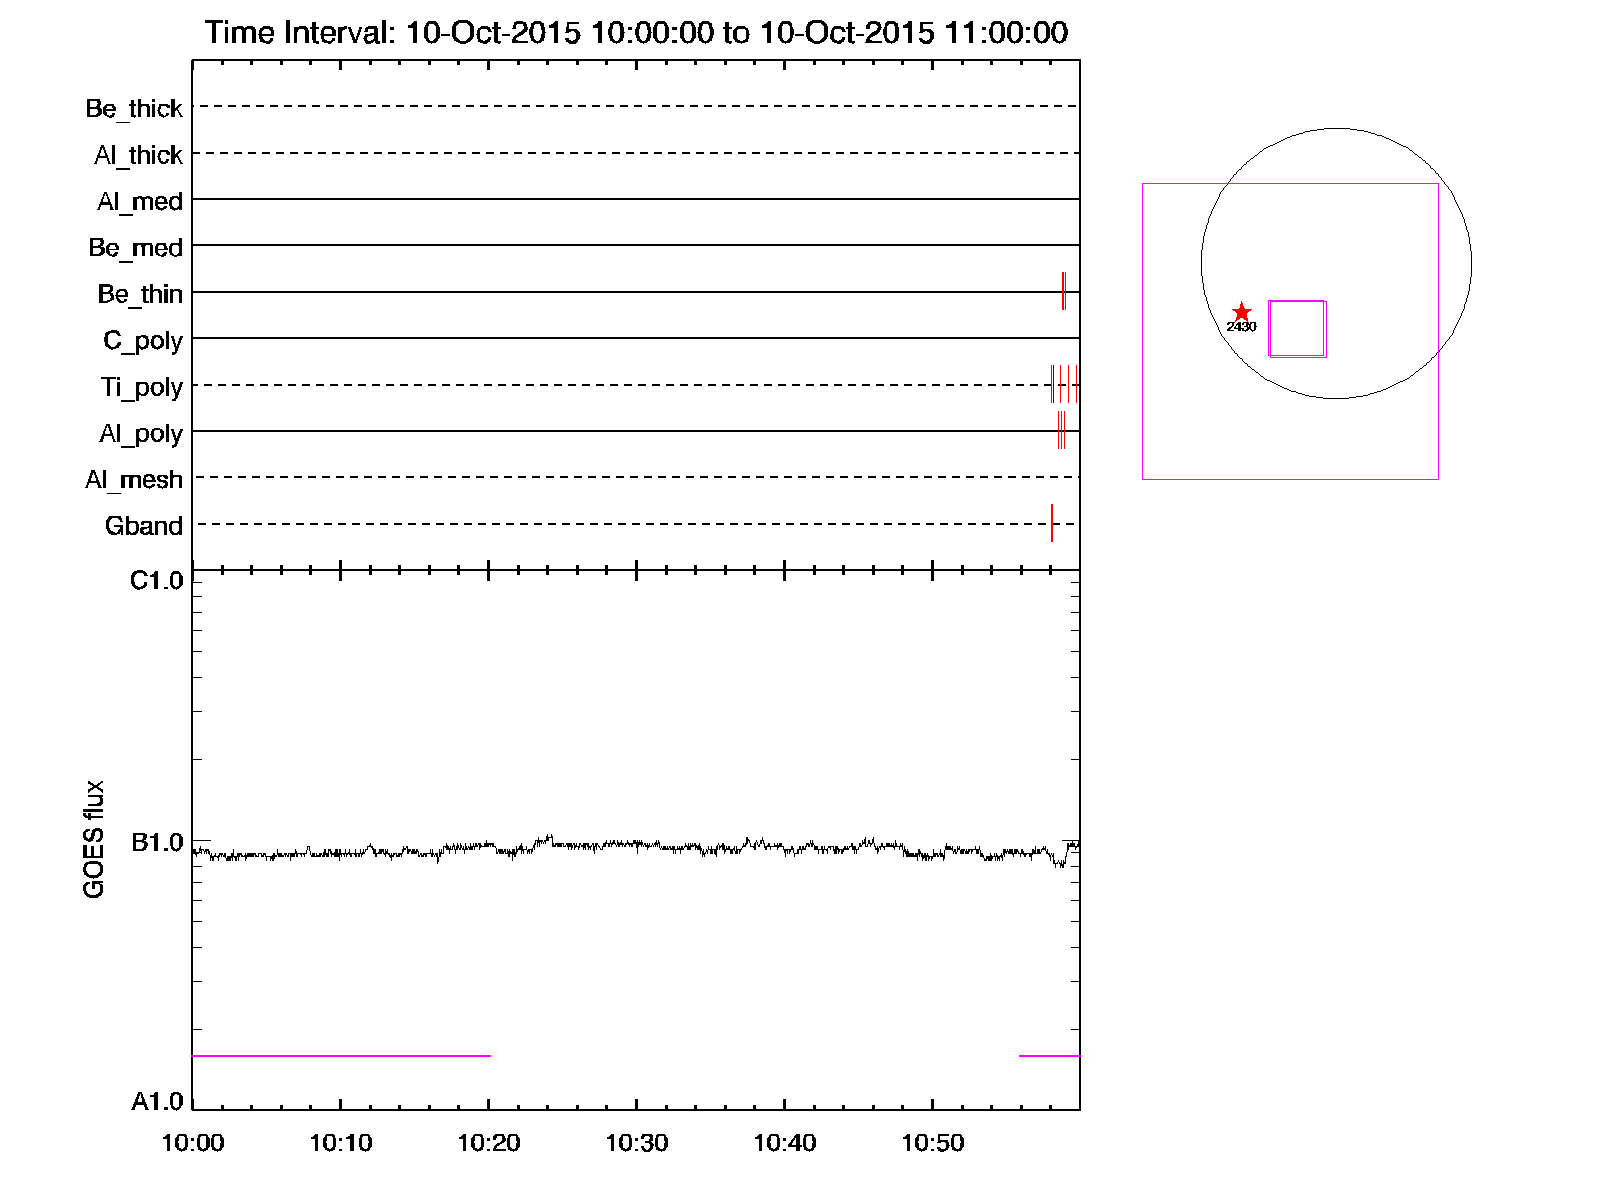This screenshot has width=1600, height=1200.
Task: Click the 10:30 time axis label
Action: [x=637, y=1143]
